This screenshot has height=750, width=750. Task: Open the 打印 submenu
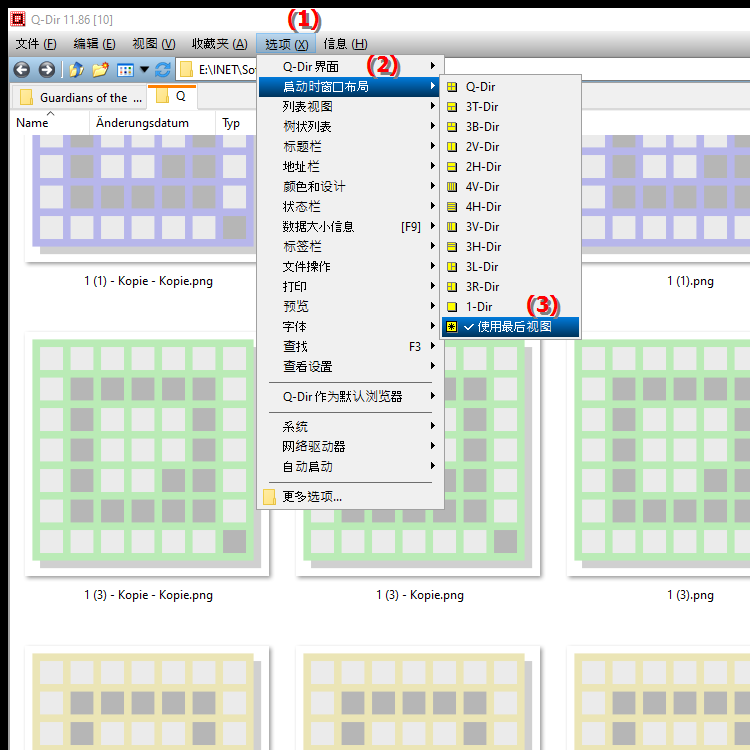pyautogui.click(x=351, y=287)
